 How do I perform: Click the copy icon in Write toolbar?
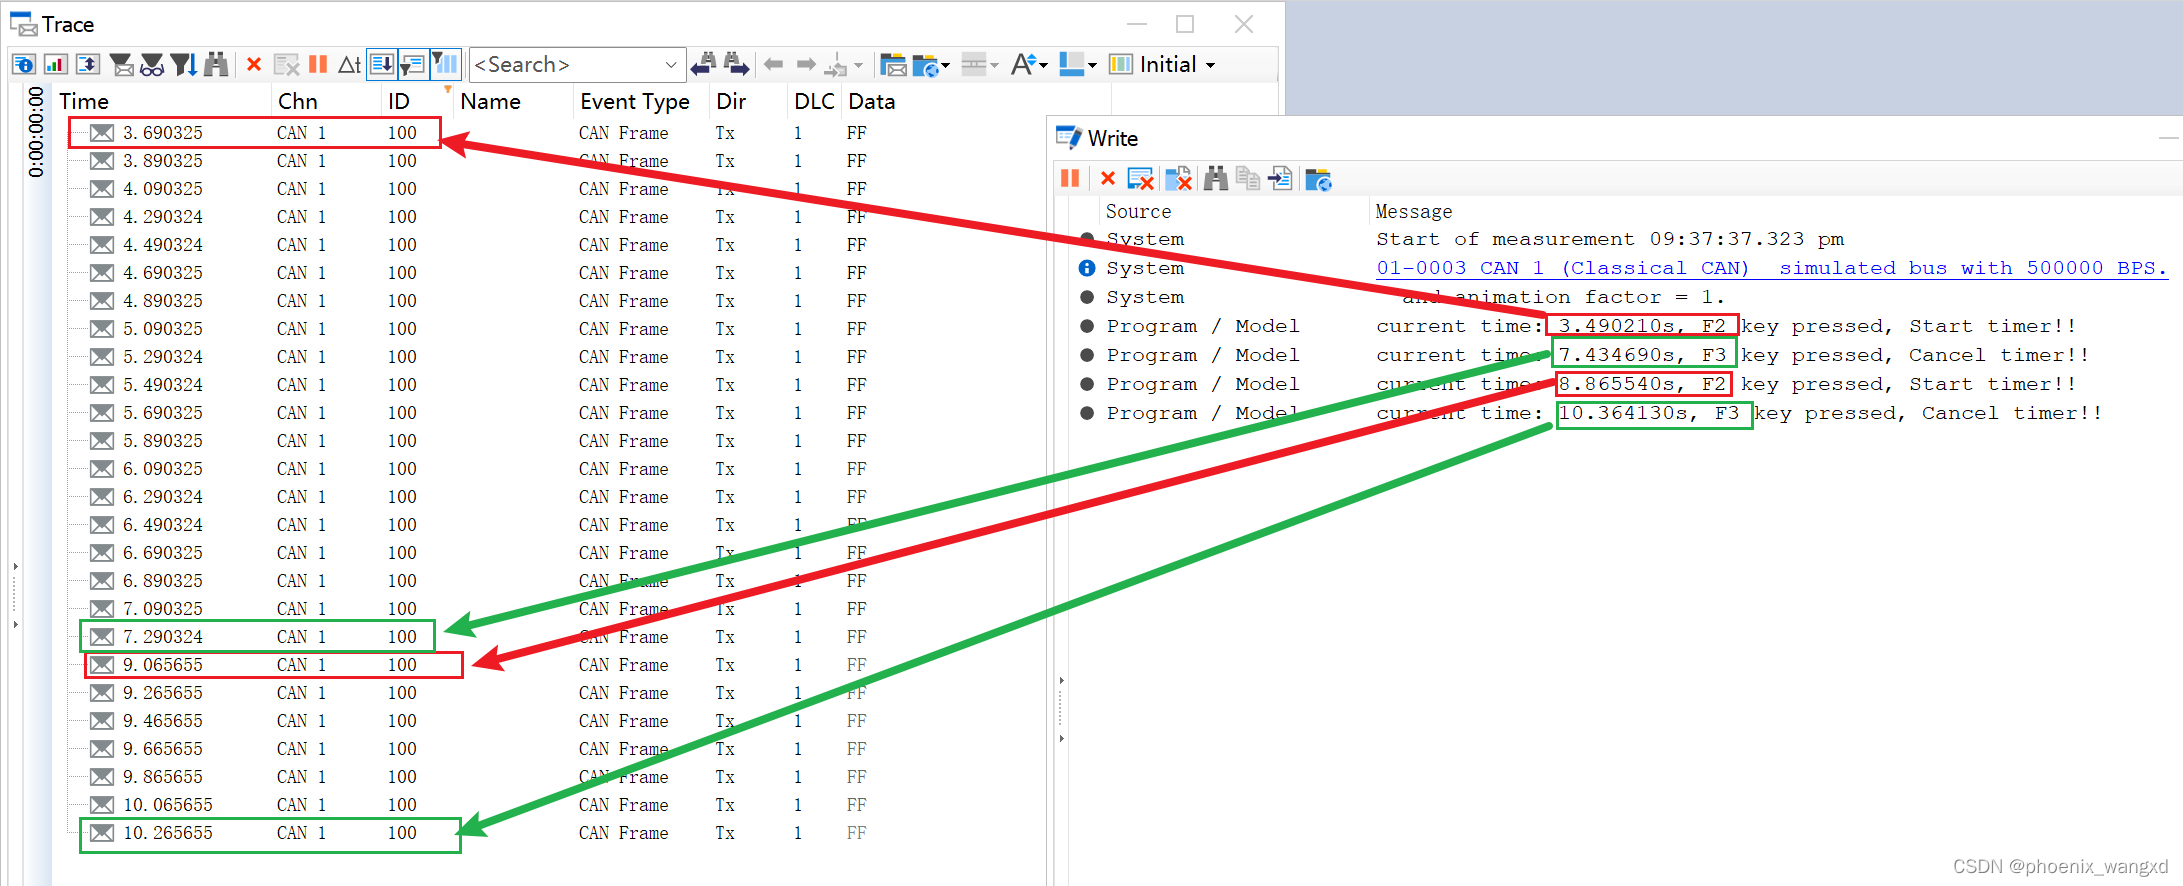(x=1248, y=179)
